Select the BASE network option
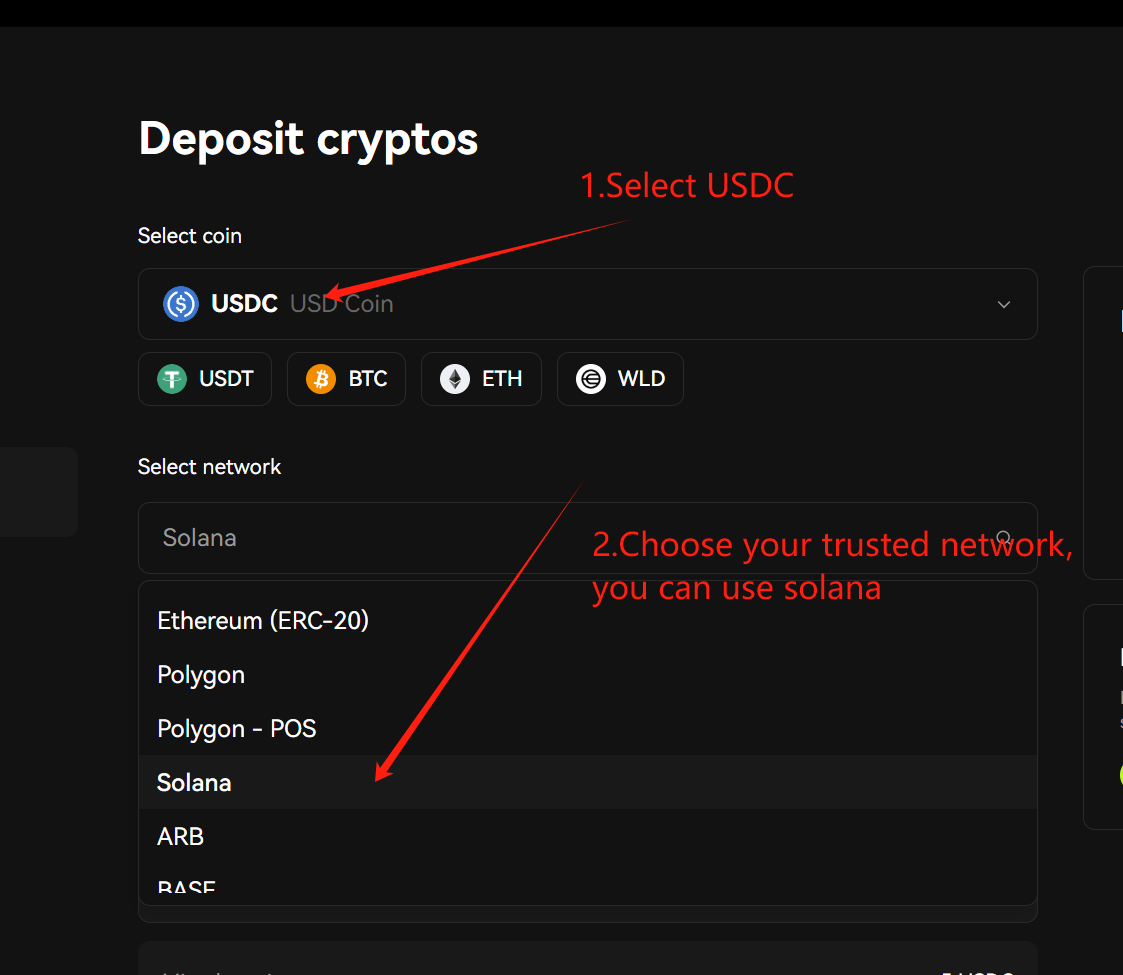The width and height of the screenshot is (1123, 975). [187, 886]
